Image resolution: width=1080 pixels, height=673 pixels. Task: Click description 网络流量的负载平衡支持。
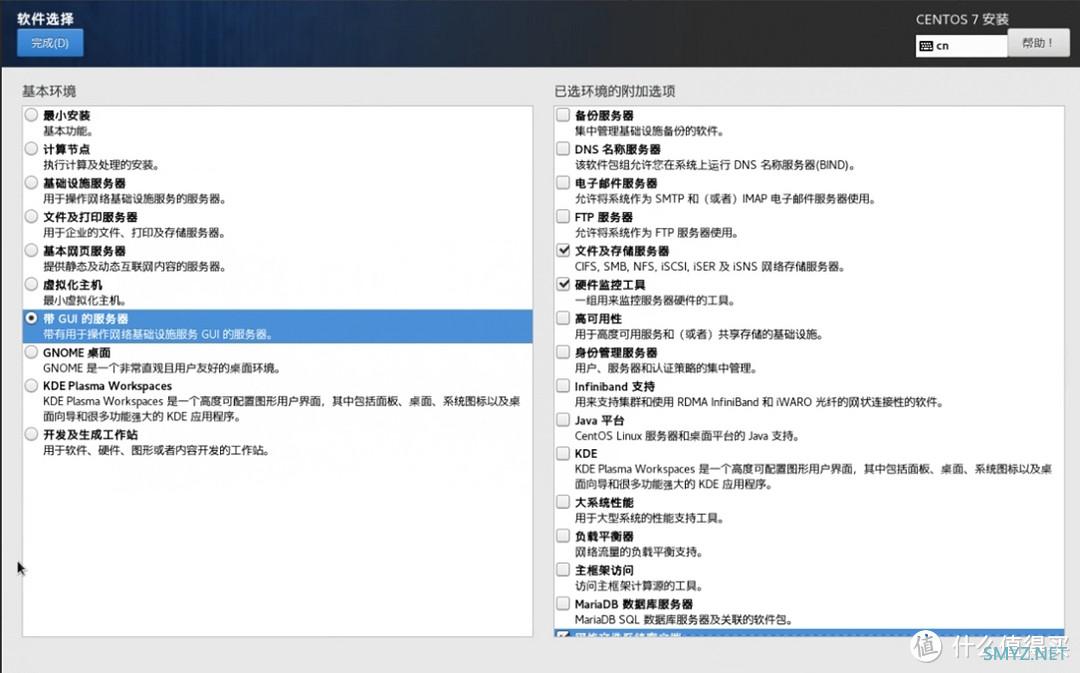tap(639, 552)
